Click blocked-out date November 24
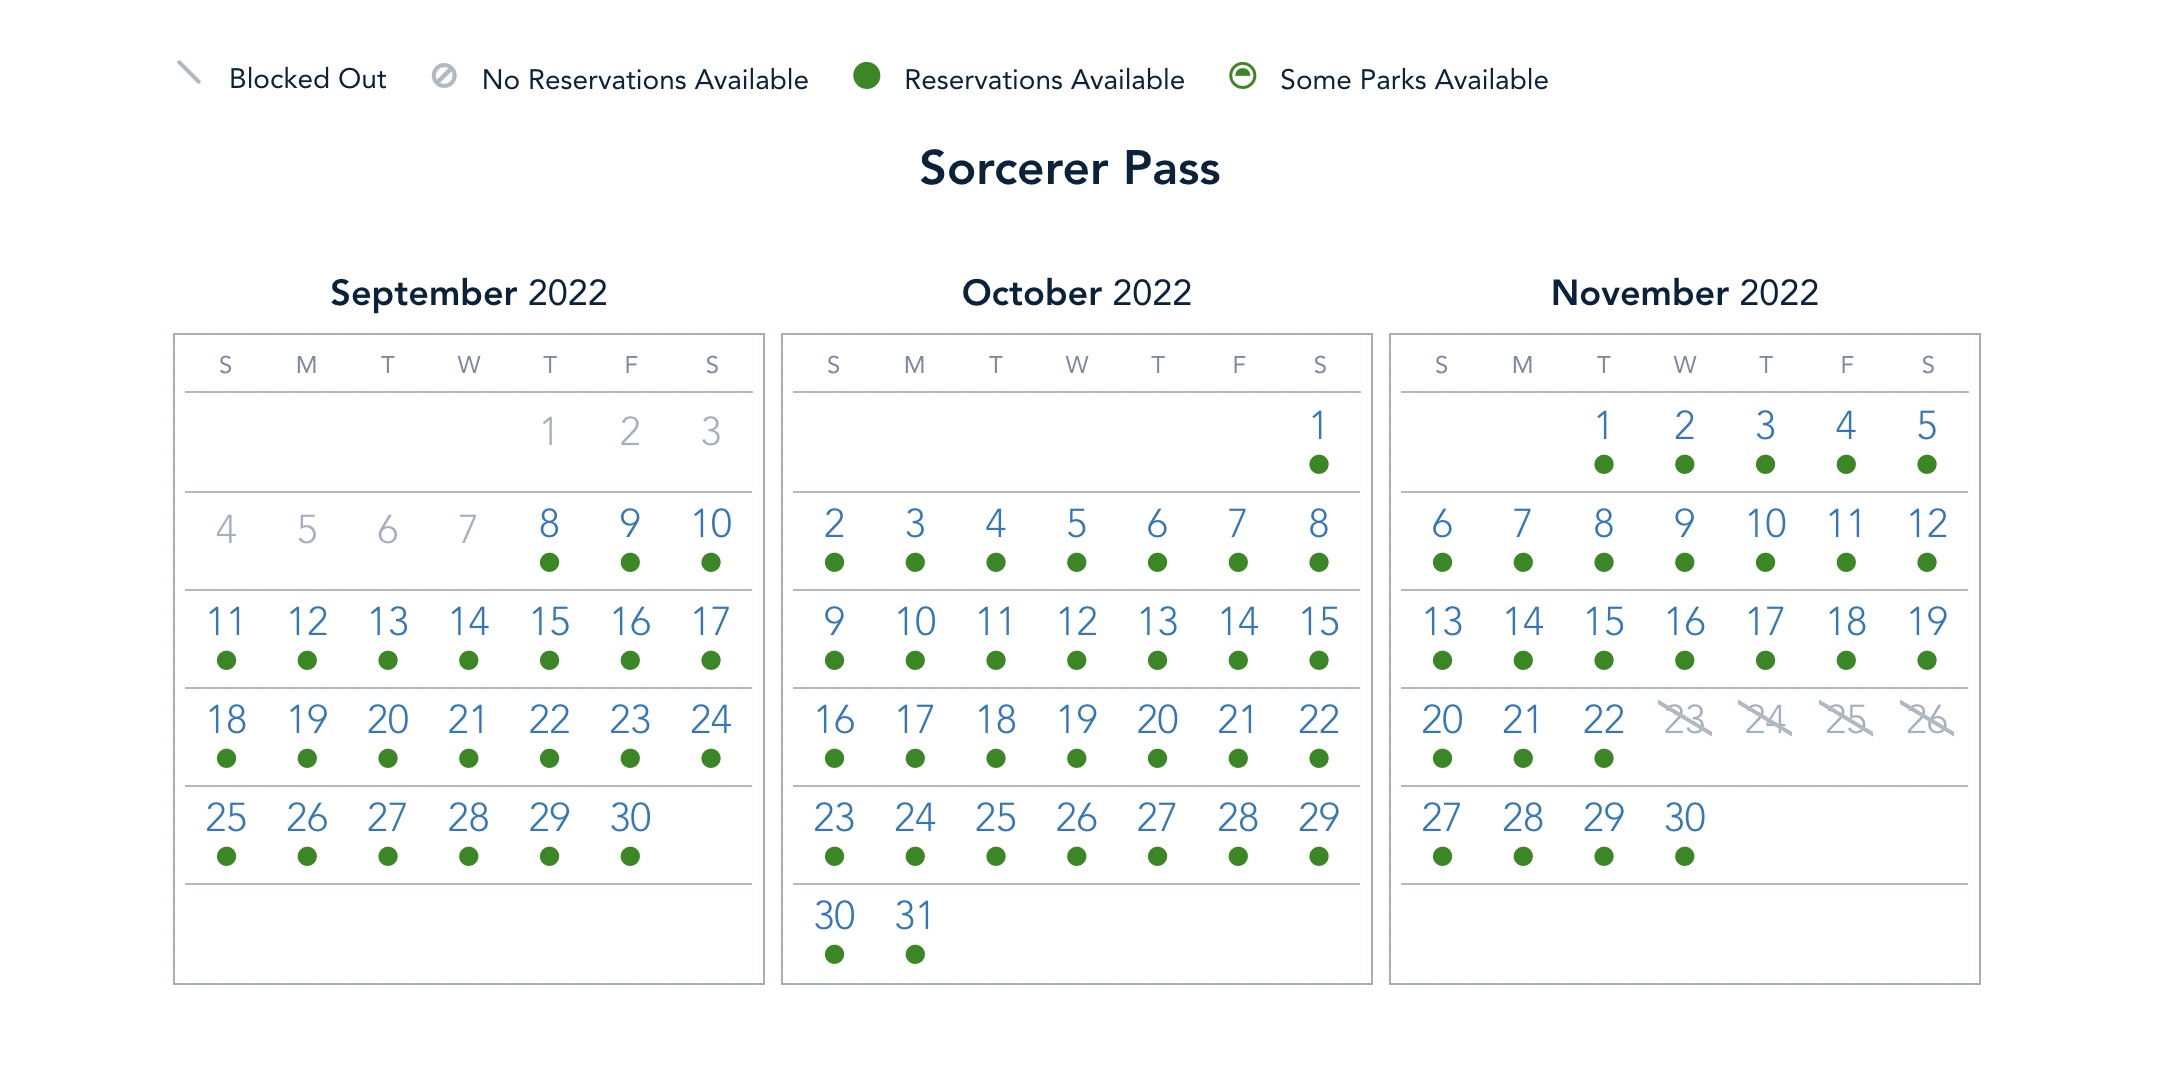 click(x=1765, y=719)
